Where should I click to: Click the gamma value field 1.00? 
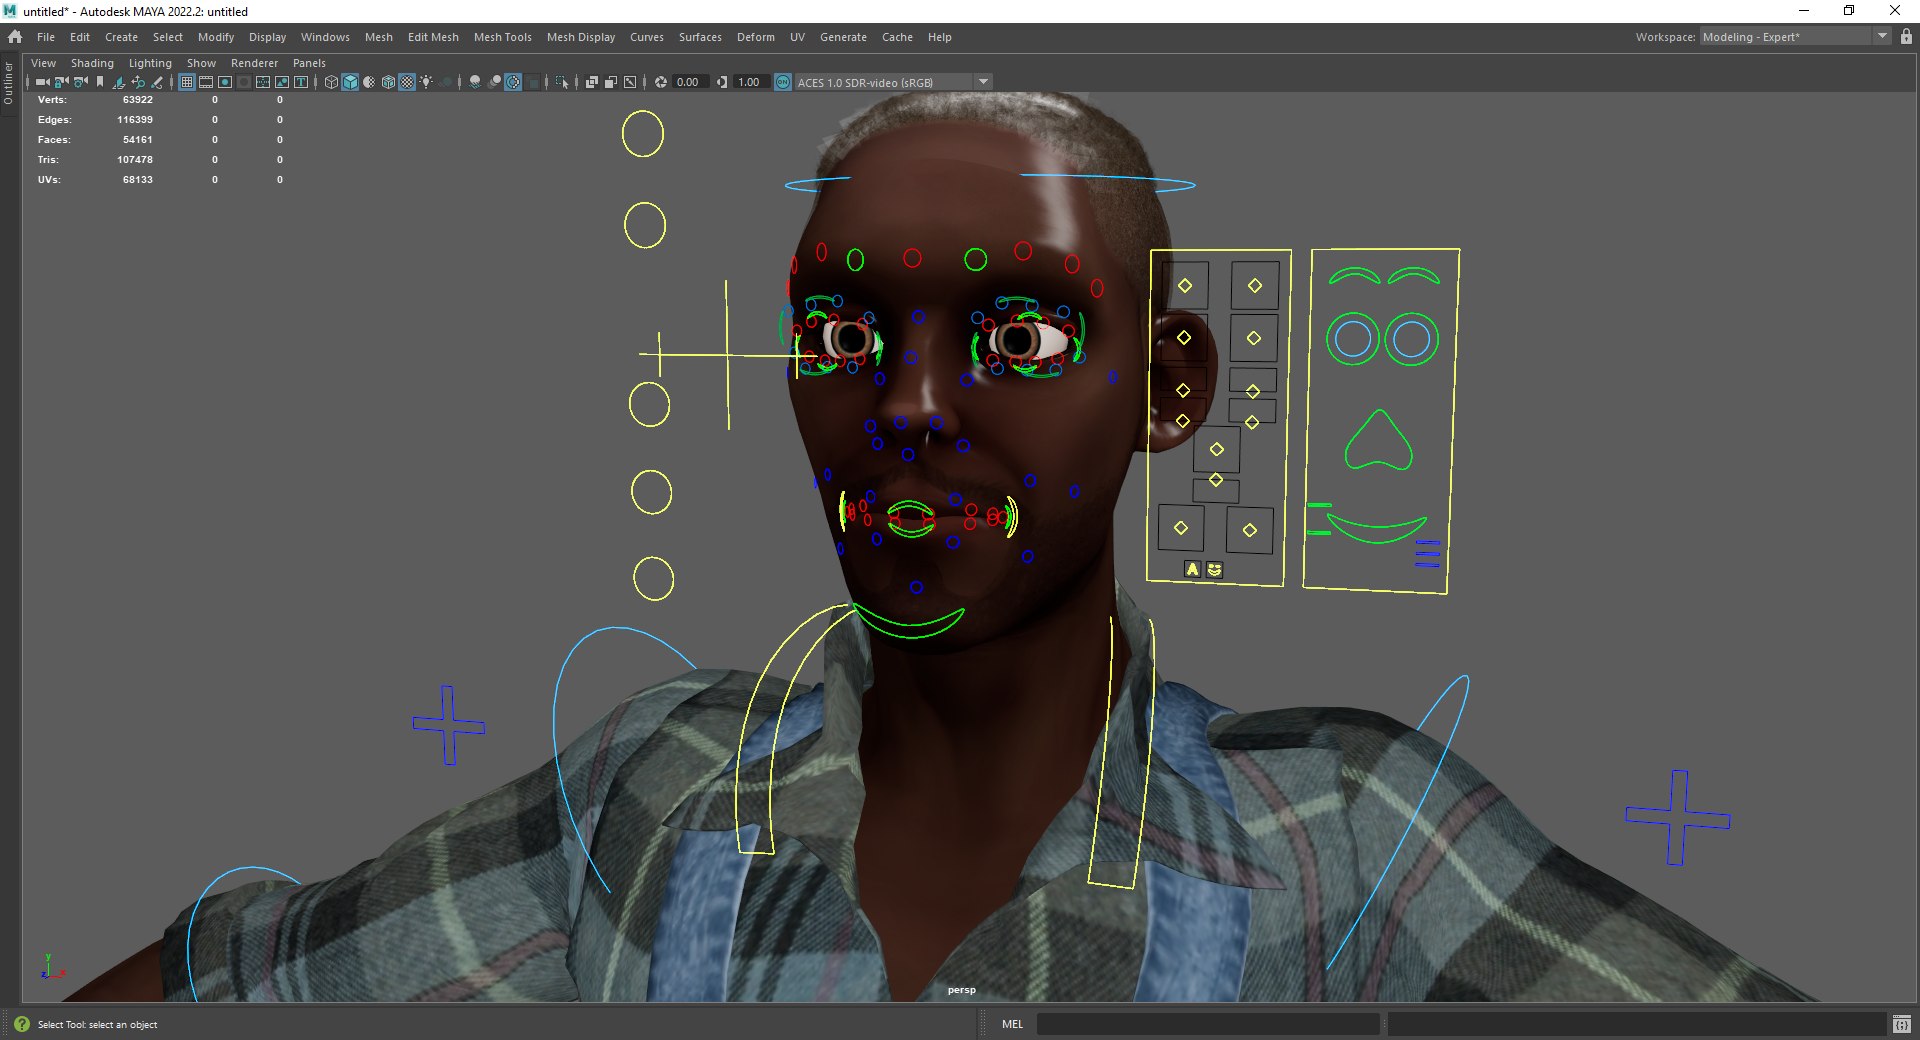point(751,82)
